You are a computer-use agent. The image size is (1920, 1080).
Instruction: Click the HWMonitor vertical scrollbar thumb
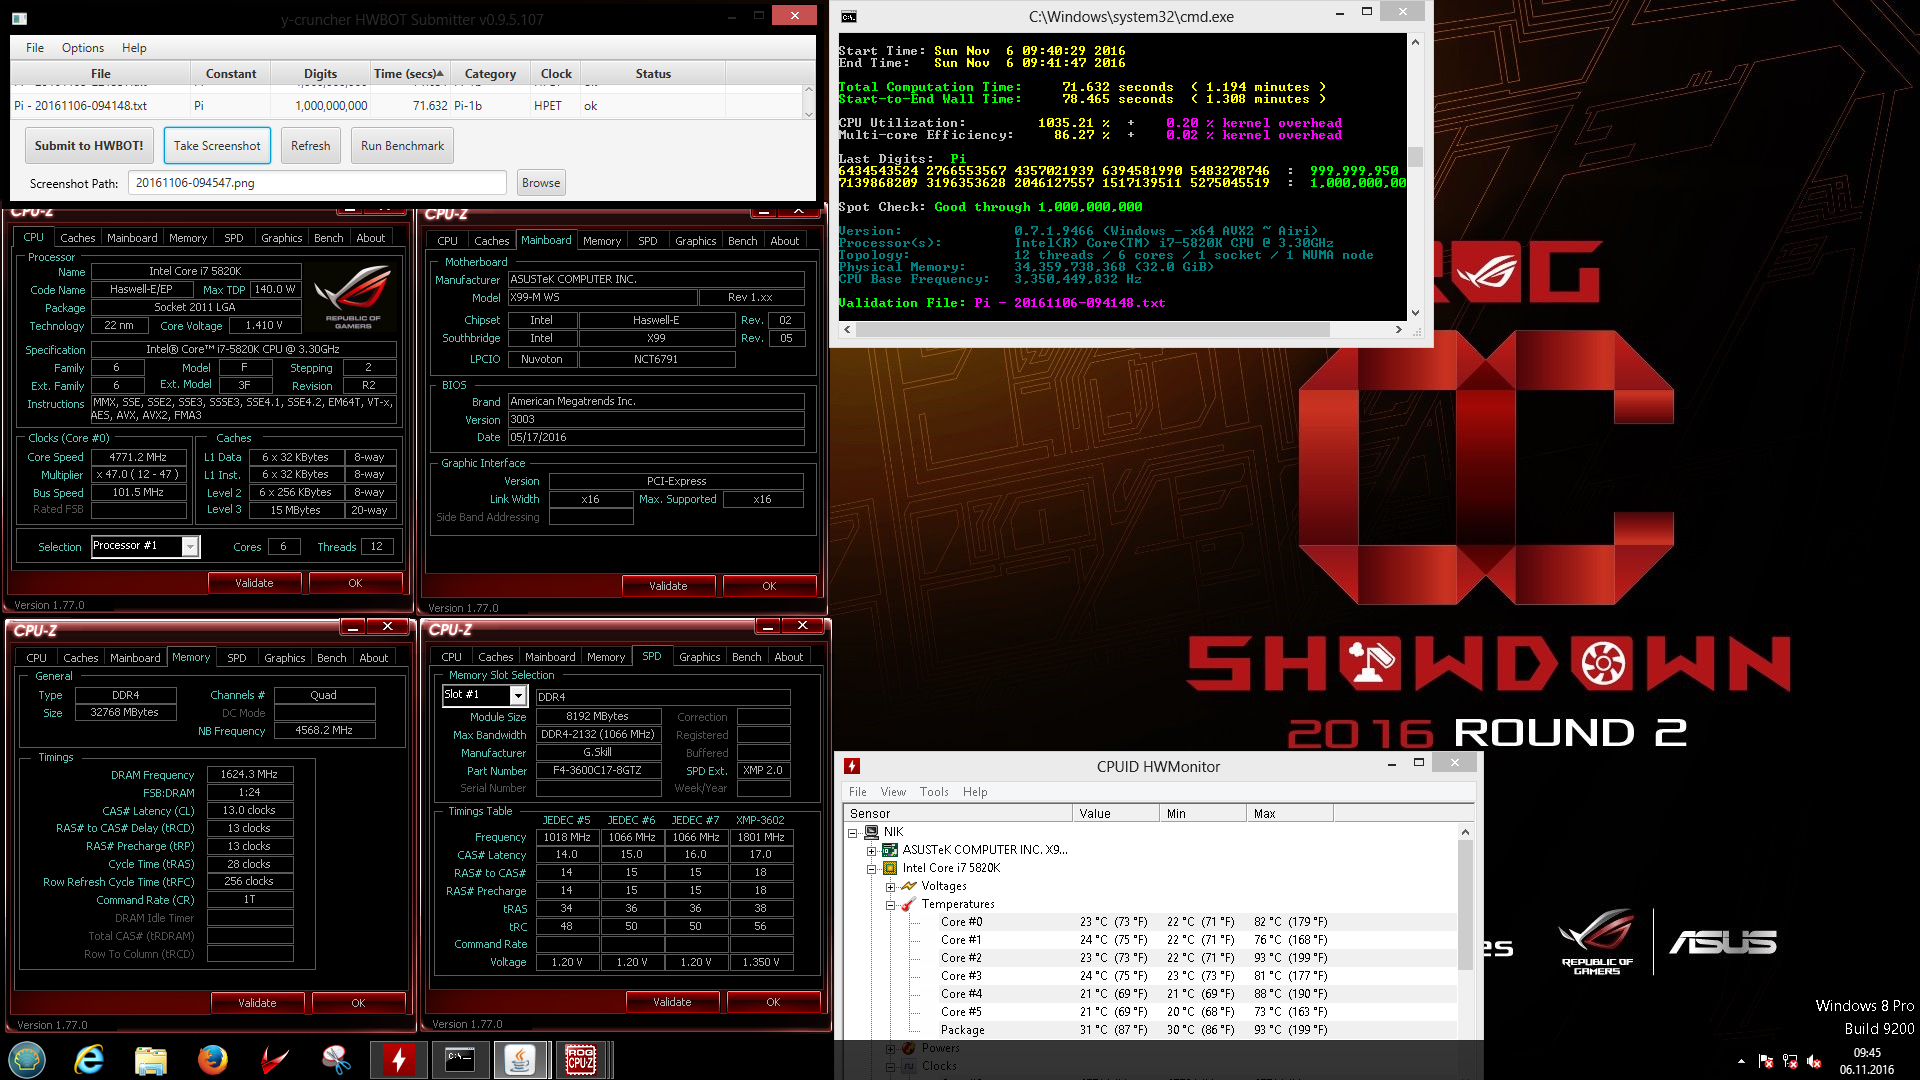pyautogui.click(x=1465, y=904)
